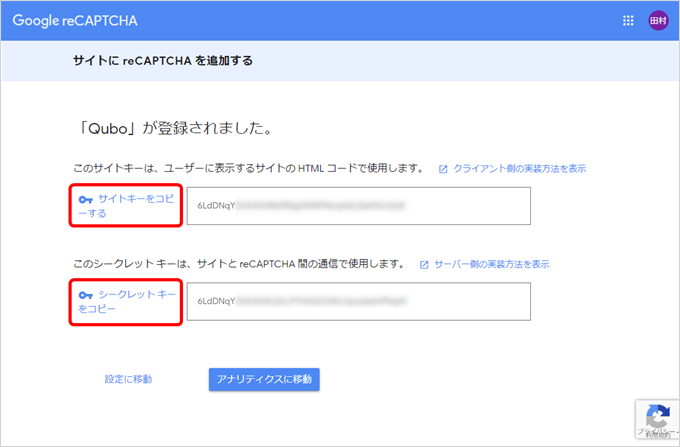Open the Google apps grid icon

(628, 20)
